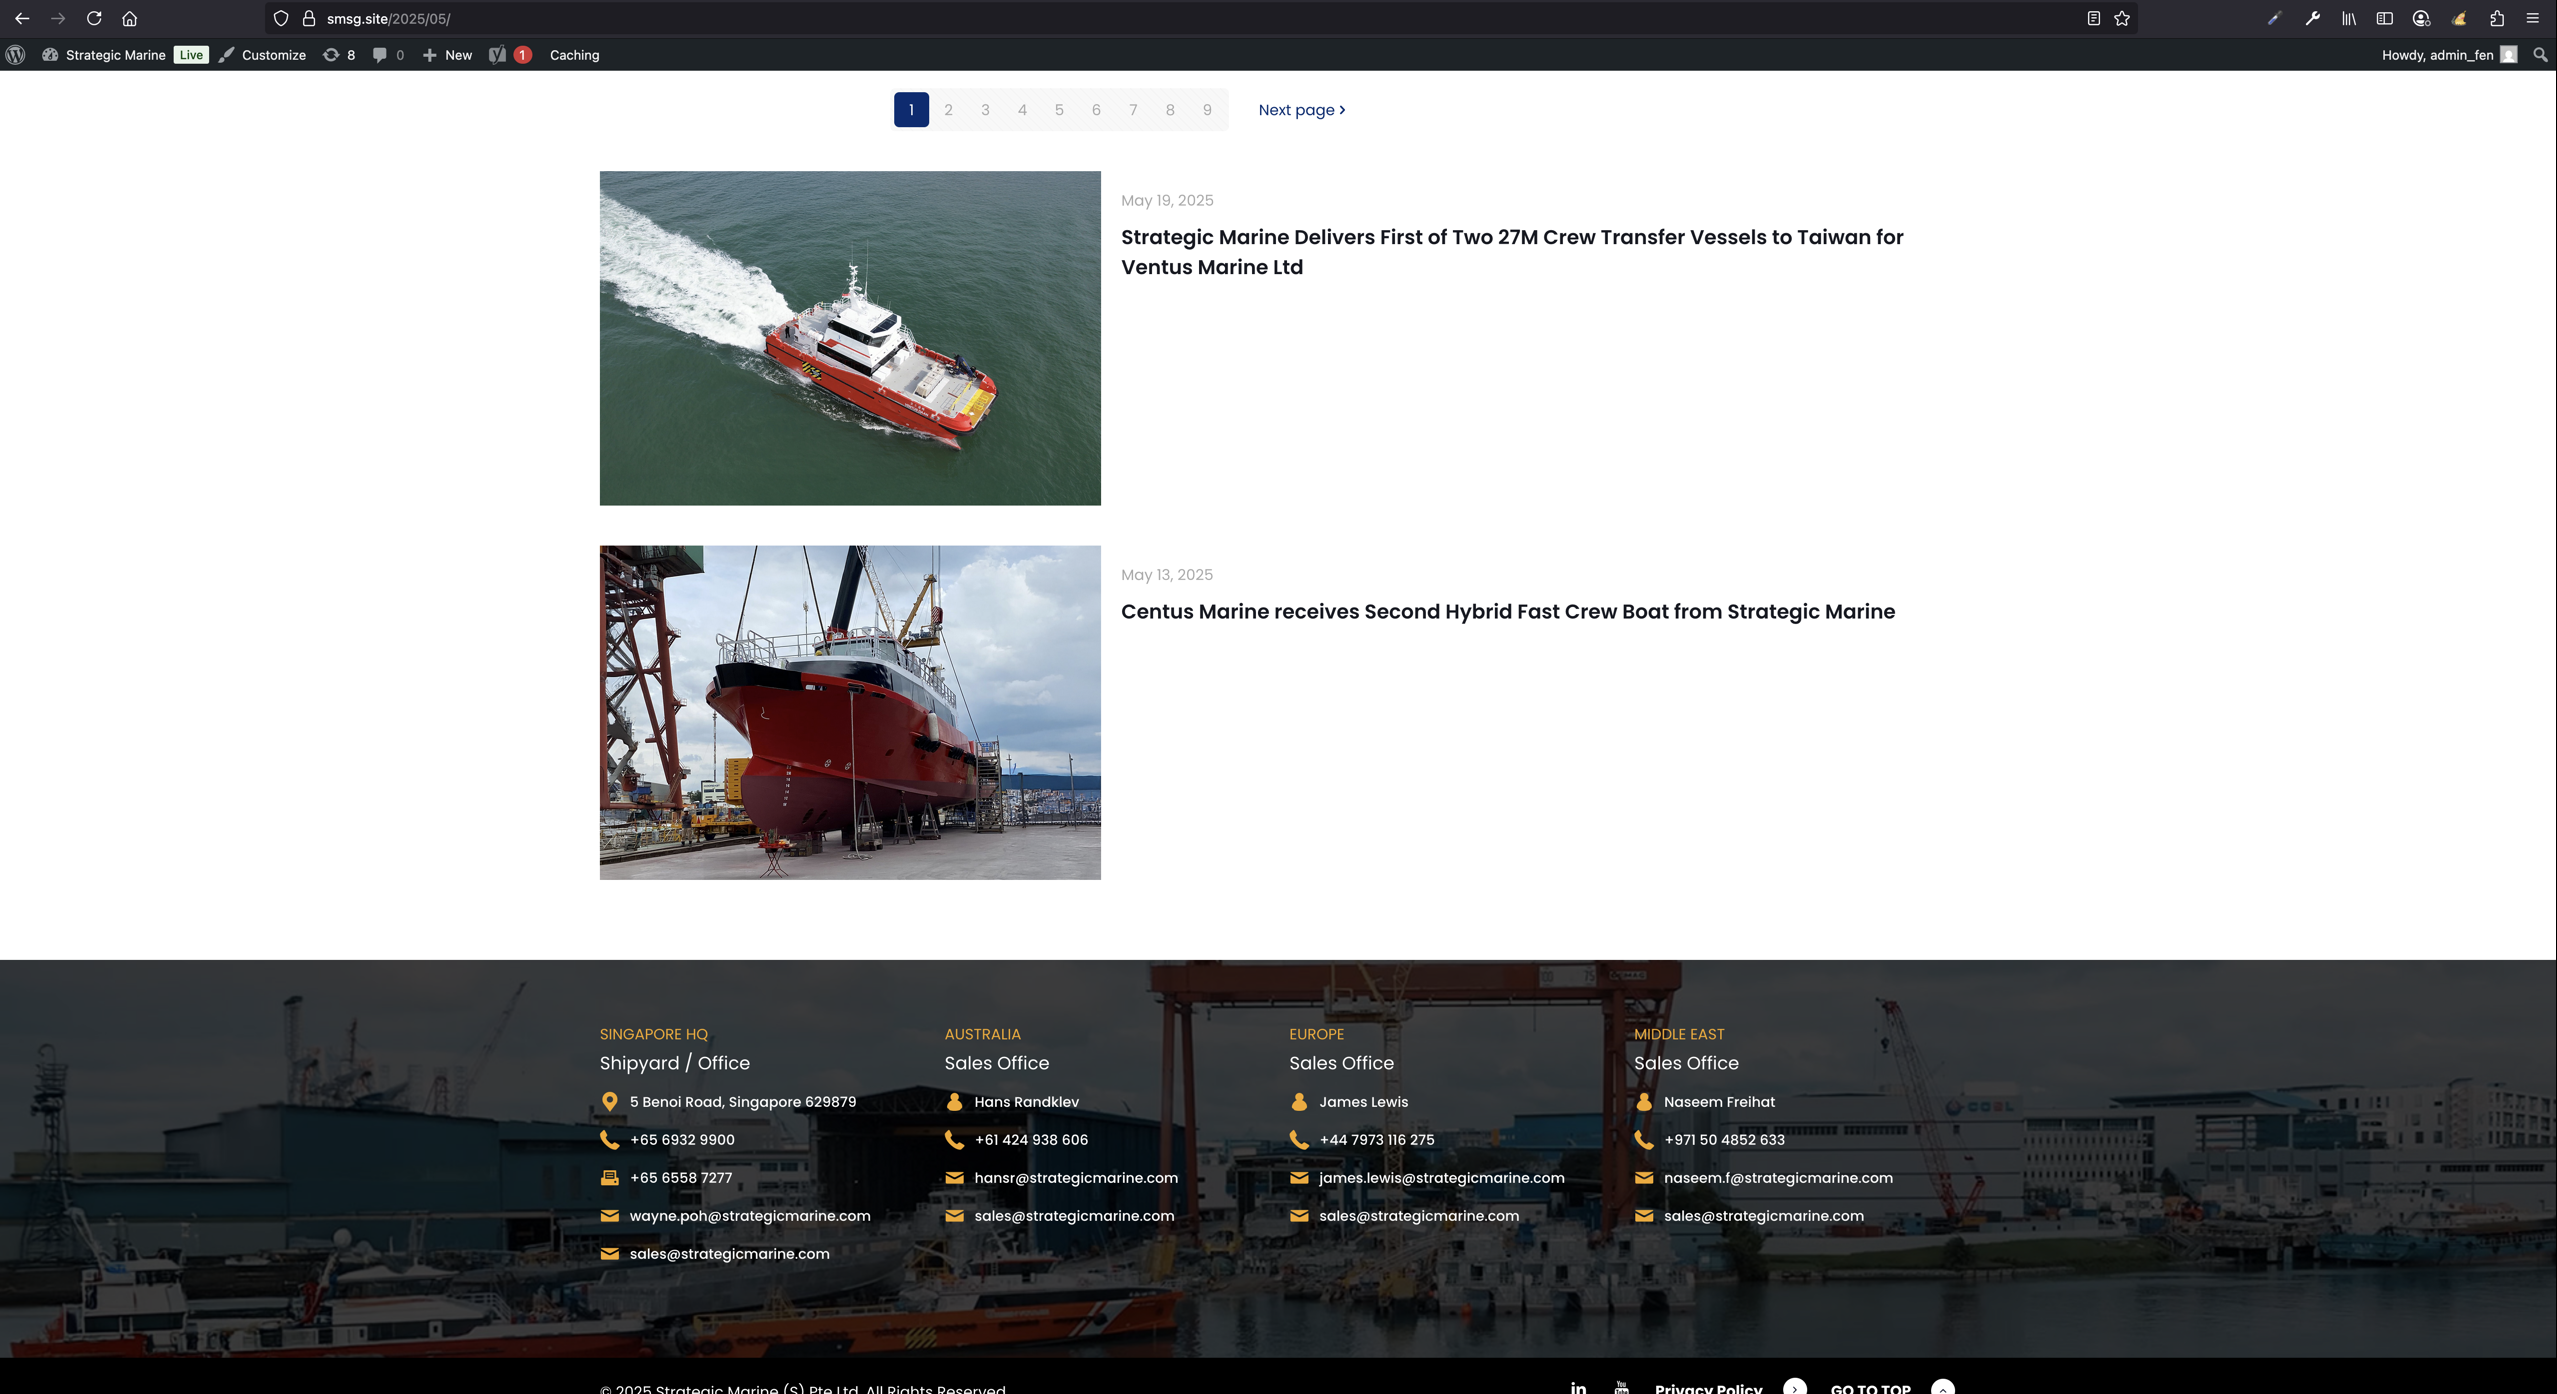Open the WordPress logo menu
2557x1394 pixels.
[x=15, y=55]
